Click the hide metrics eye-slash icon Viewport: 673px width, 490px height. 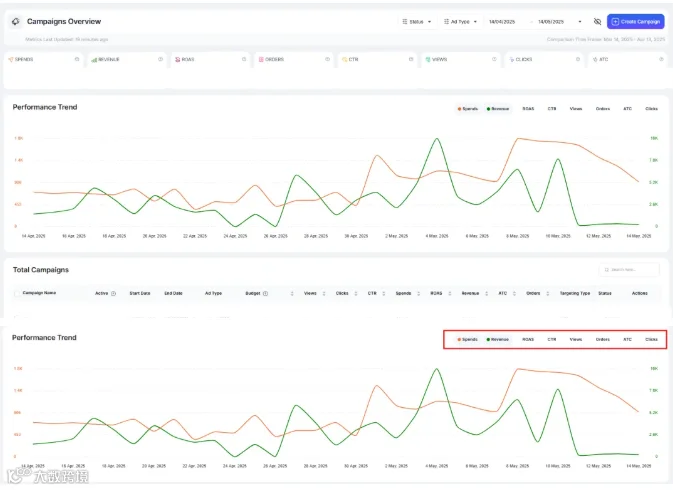coord(597,21)
